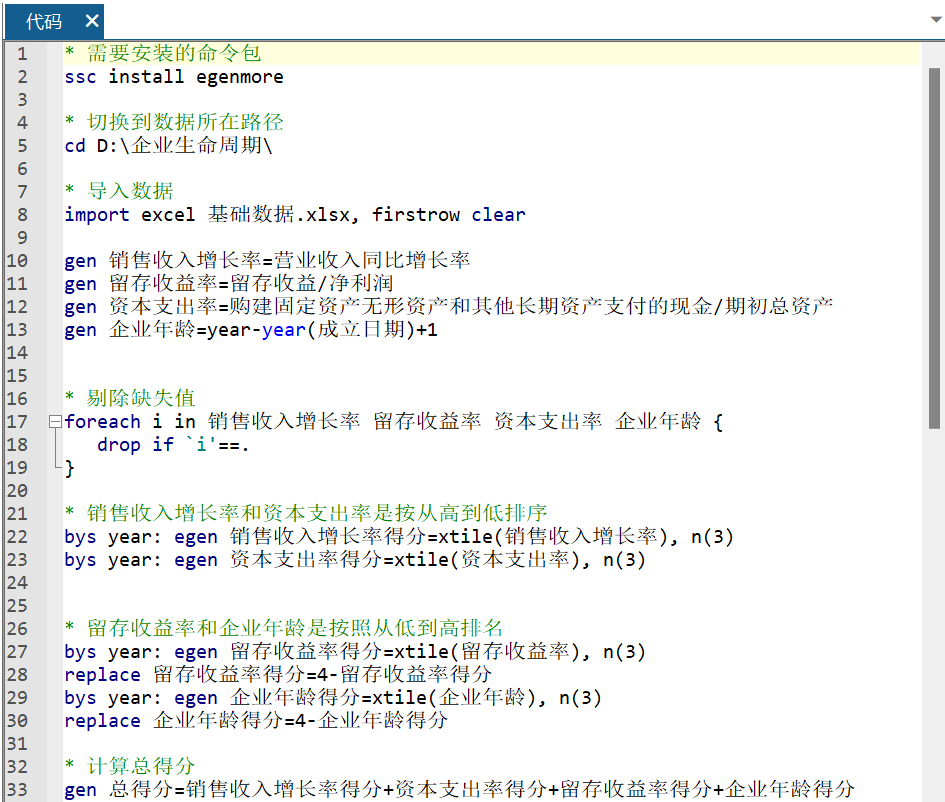Open the tab list dropdown arrow
This screenshot has width=945, height=802.
937,20
